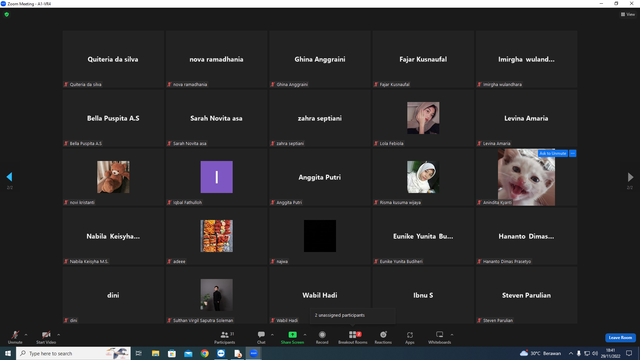Open Microsoft Store from the taskbar
Image resolution: width=640 pixels, height=360 pixels.
pyautogui.click(x=172, y=353)
